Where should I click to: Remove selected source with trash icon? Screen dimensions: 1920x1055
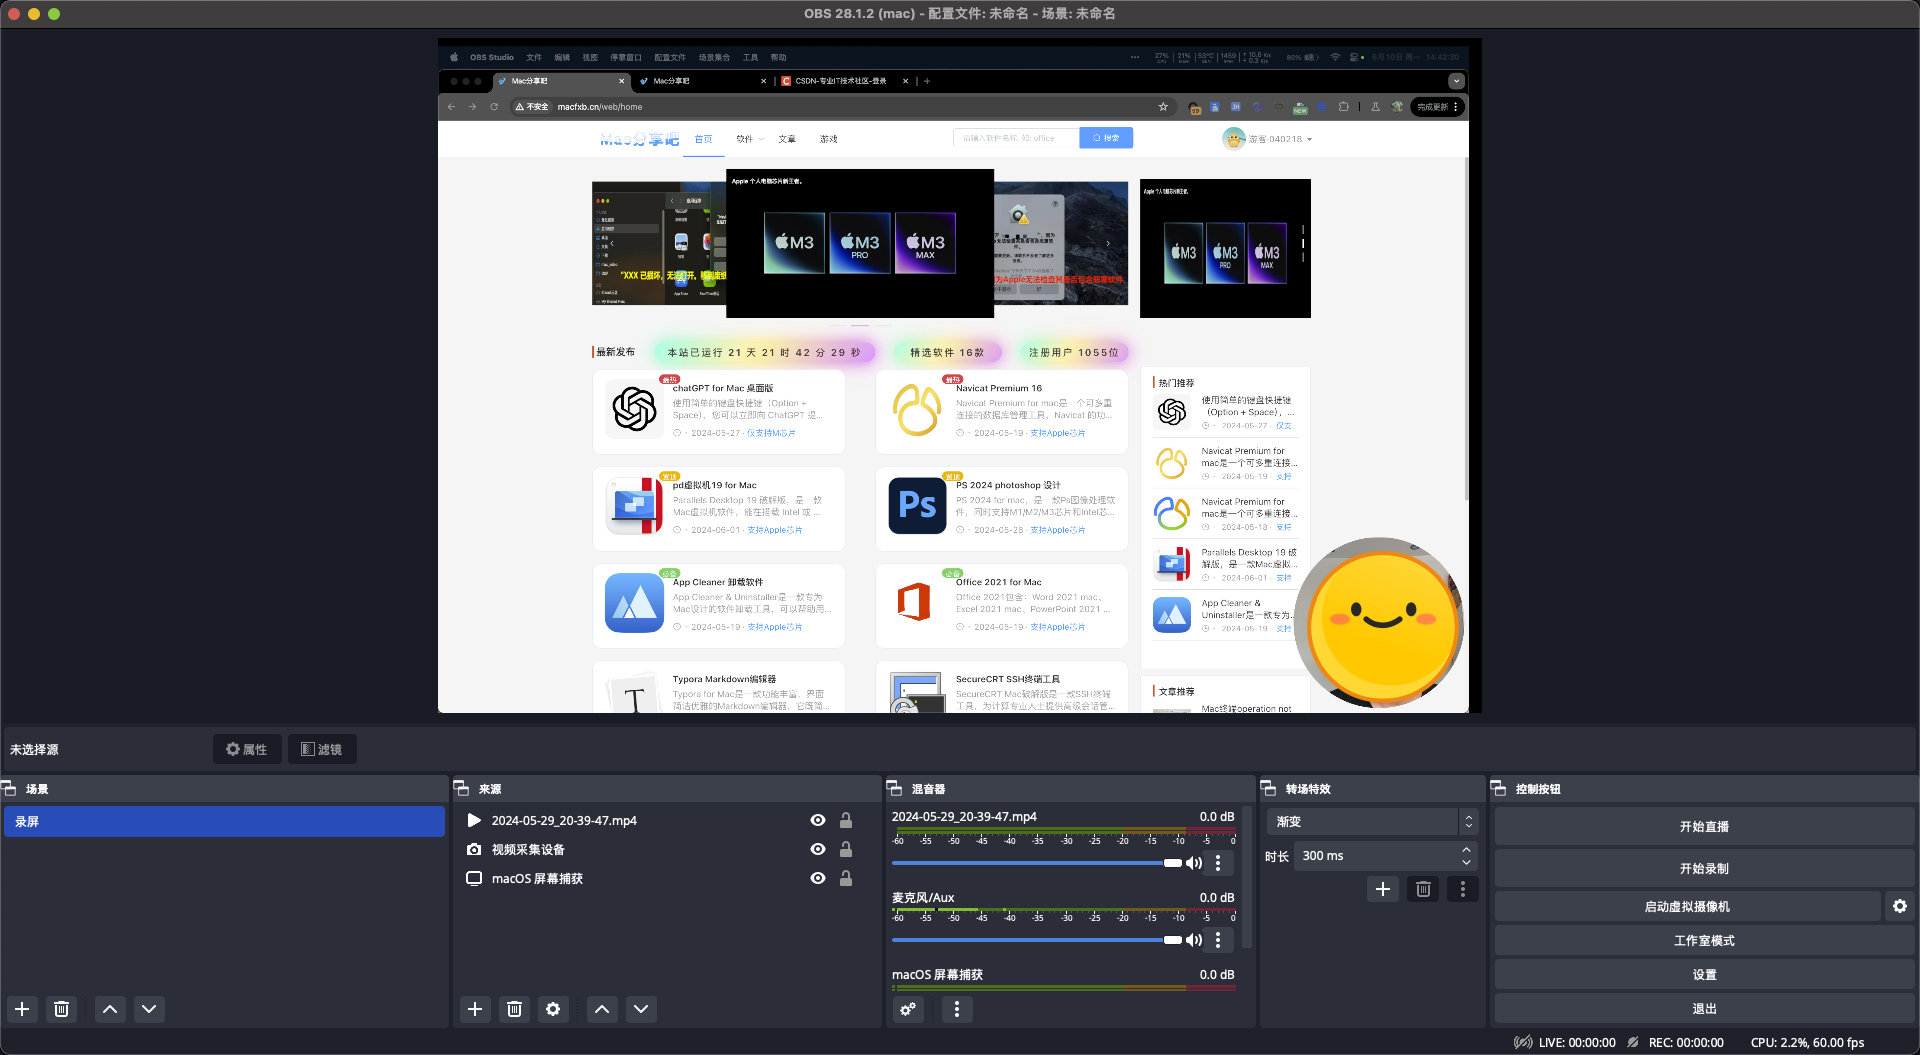click(x=514, y=1009)
